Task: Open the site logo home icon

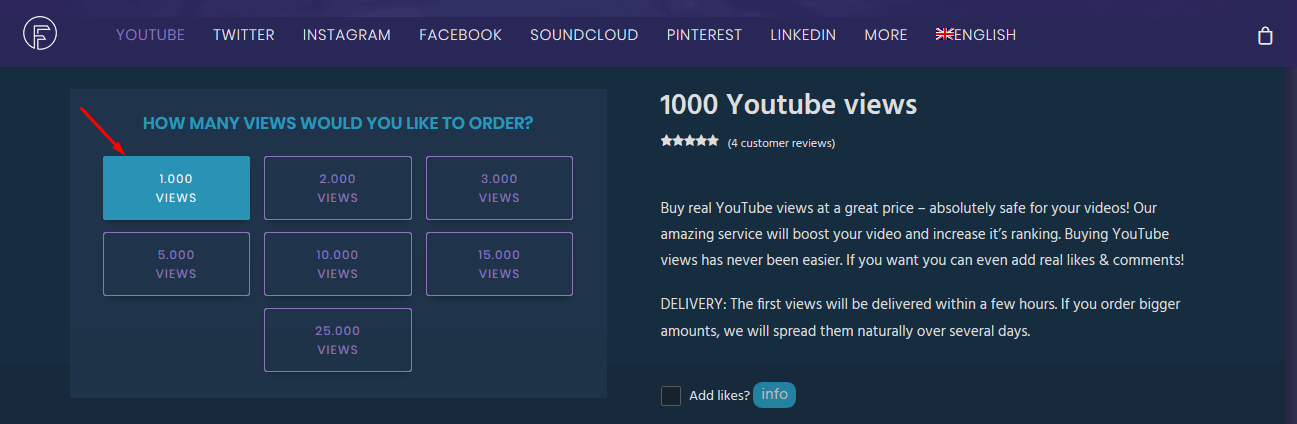Action: point(40,34)
